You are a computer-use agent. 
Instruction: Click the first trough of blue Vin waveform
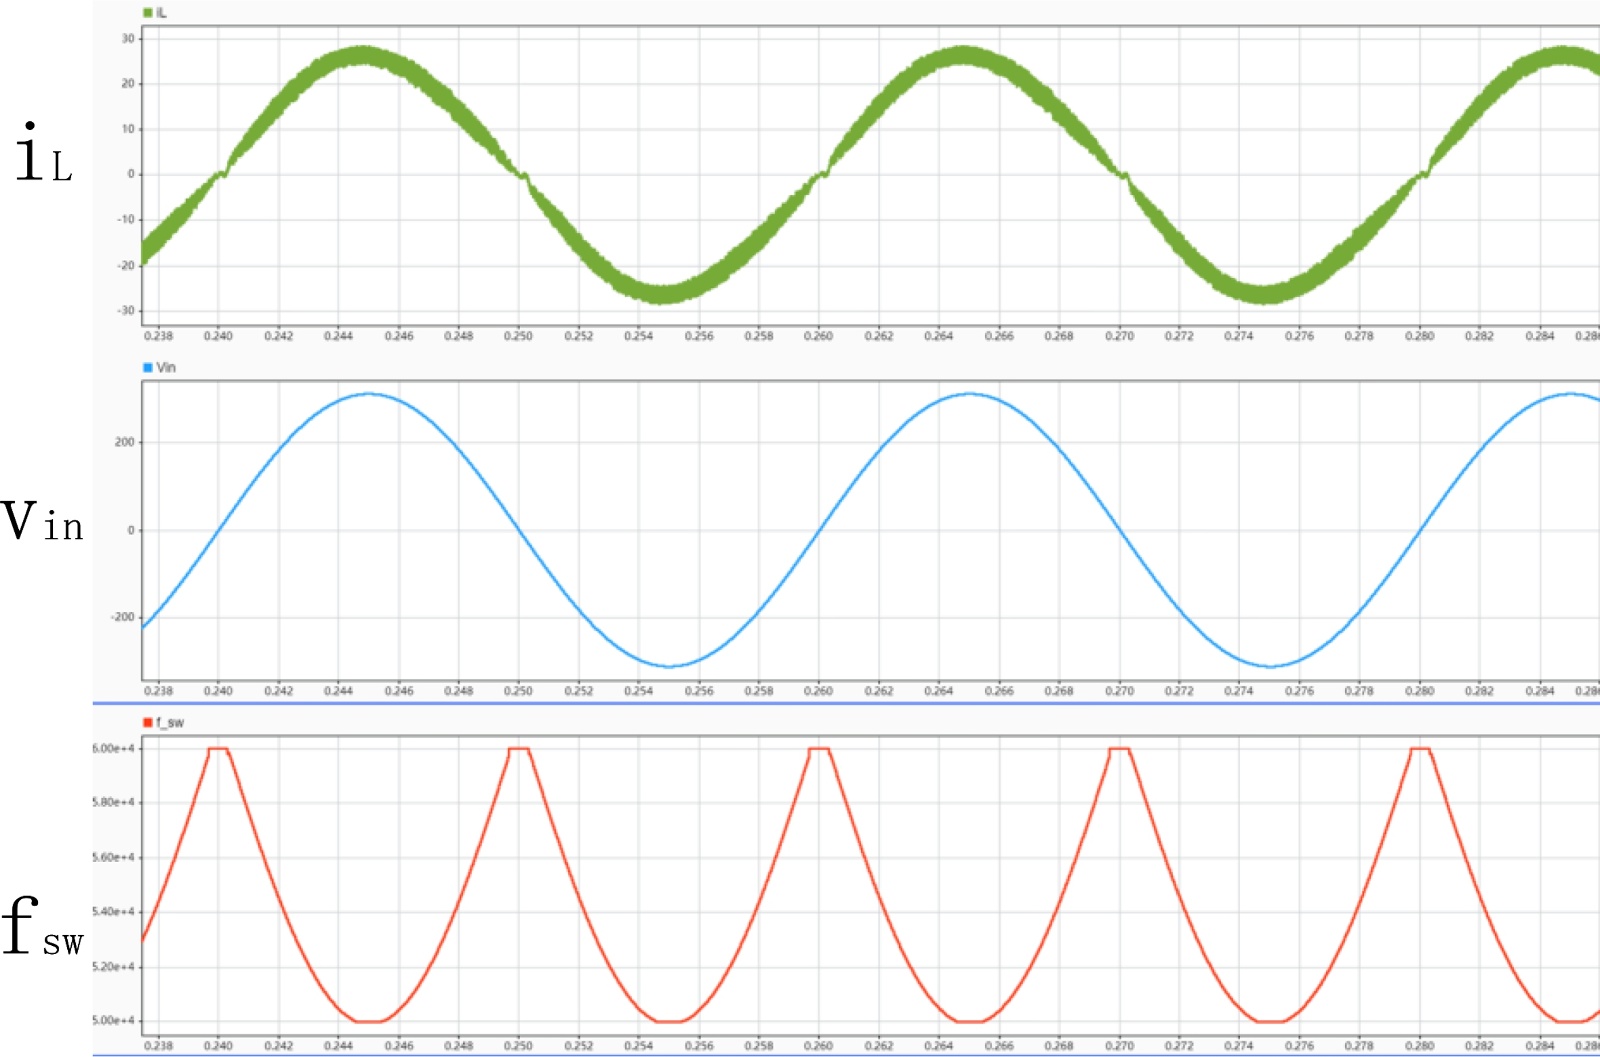click(669, 666)
